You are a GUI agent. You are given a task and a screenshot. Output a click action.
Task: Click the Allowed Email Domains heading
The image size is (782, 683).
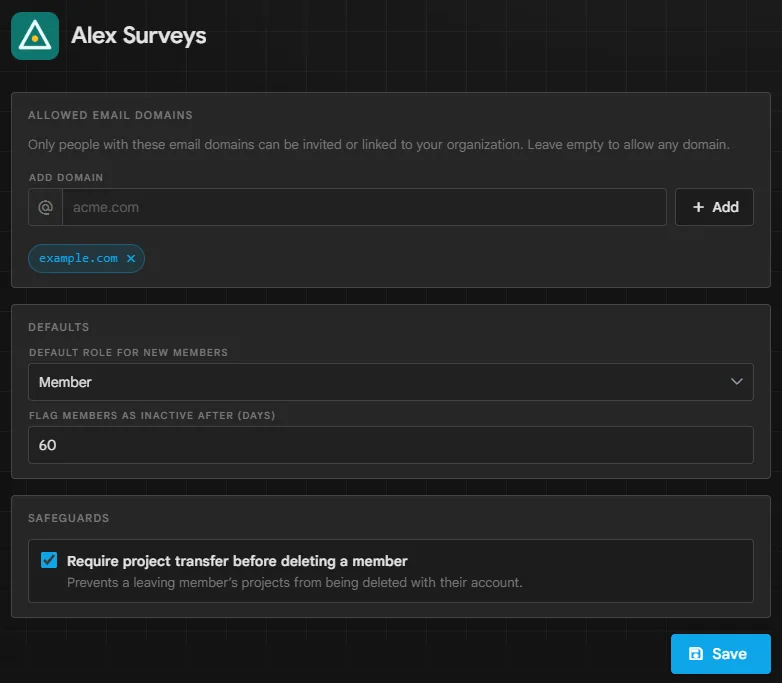pos(110,115)
